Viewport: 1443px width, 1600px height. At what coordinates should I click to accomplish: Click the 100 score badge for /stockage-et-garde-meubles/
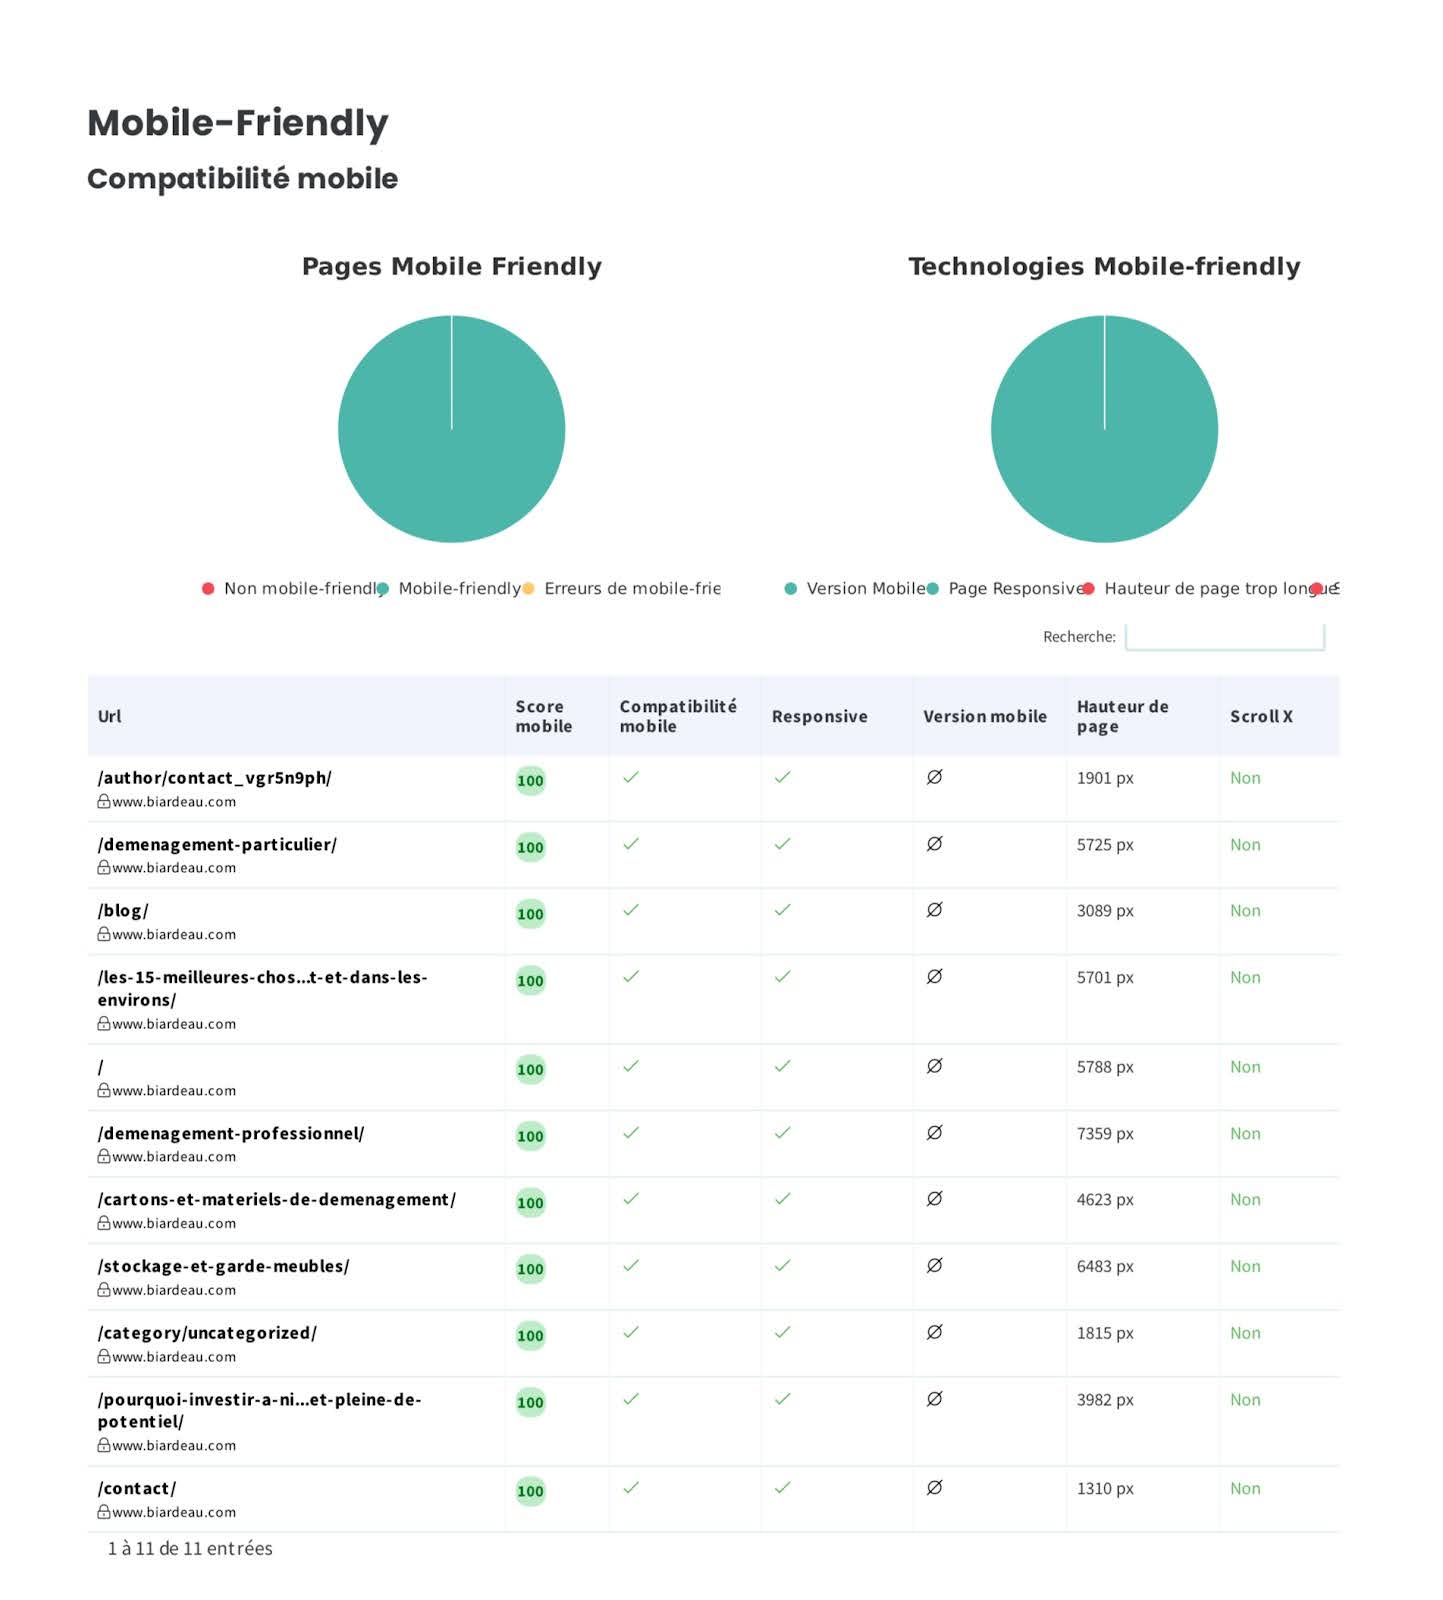coord(530,1269)
